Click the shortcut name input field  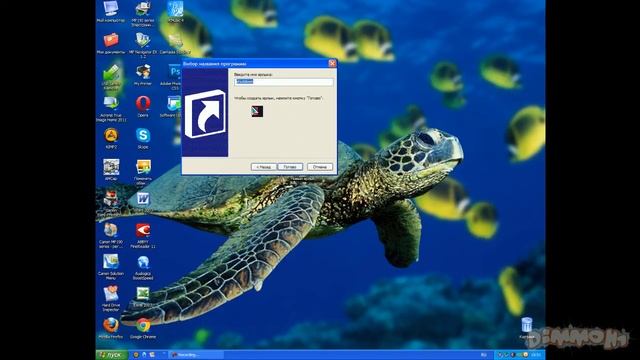(284, 82)
